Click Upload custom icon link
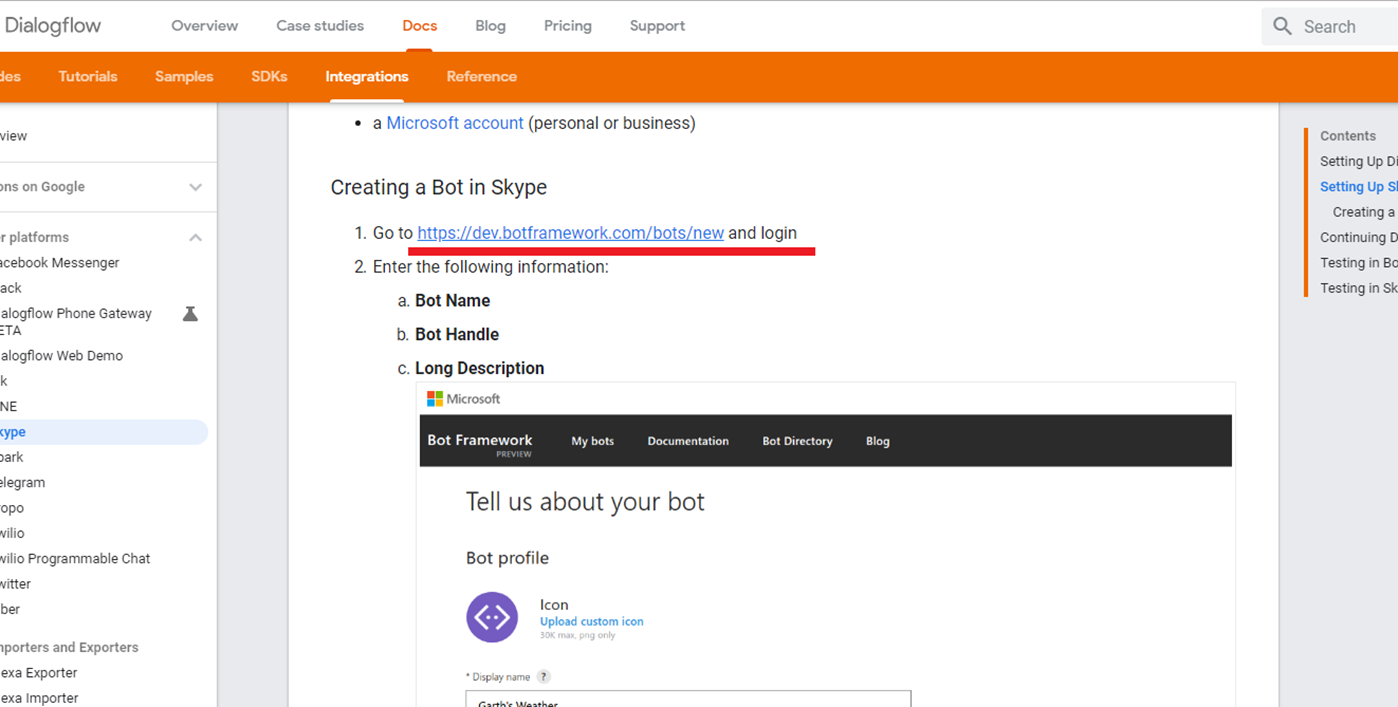Image resolution: width=1398 pixels, height=707 pixels. click(x=591, y=622)
